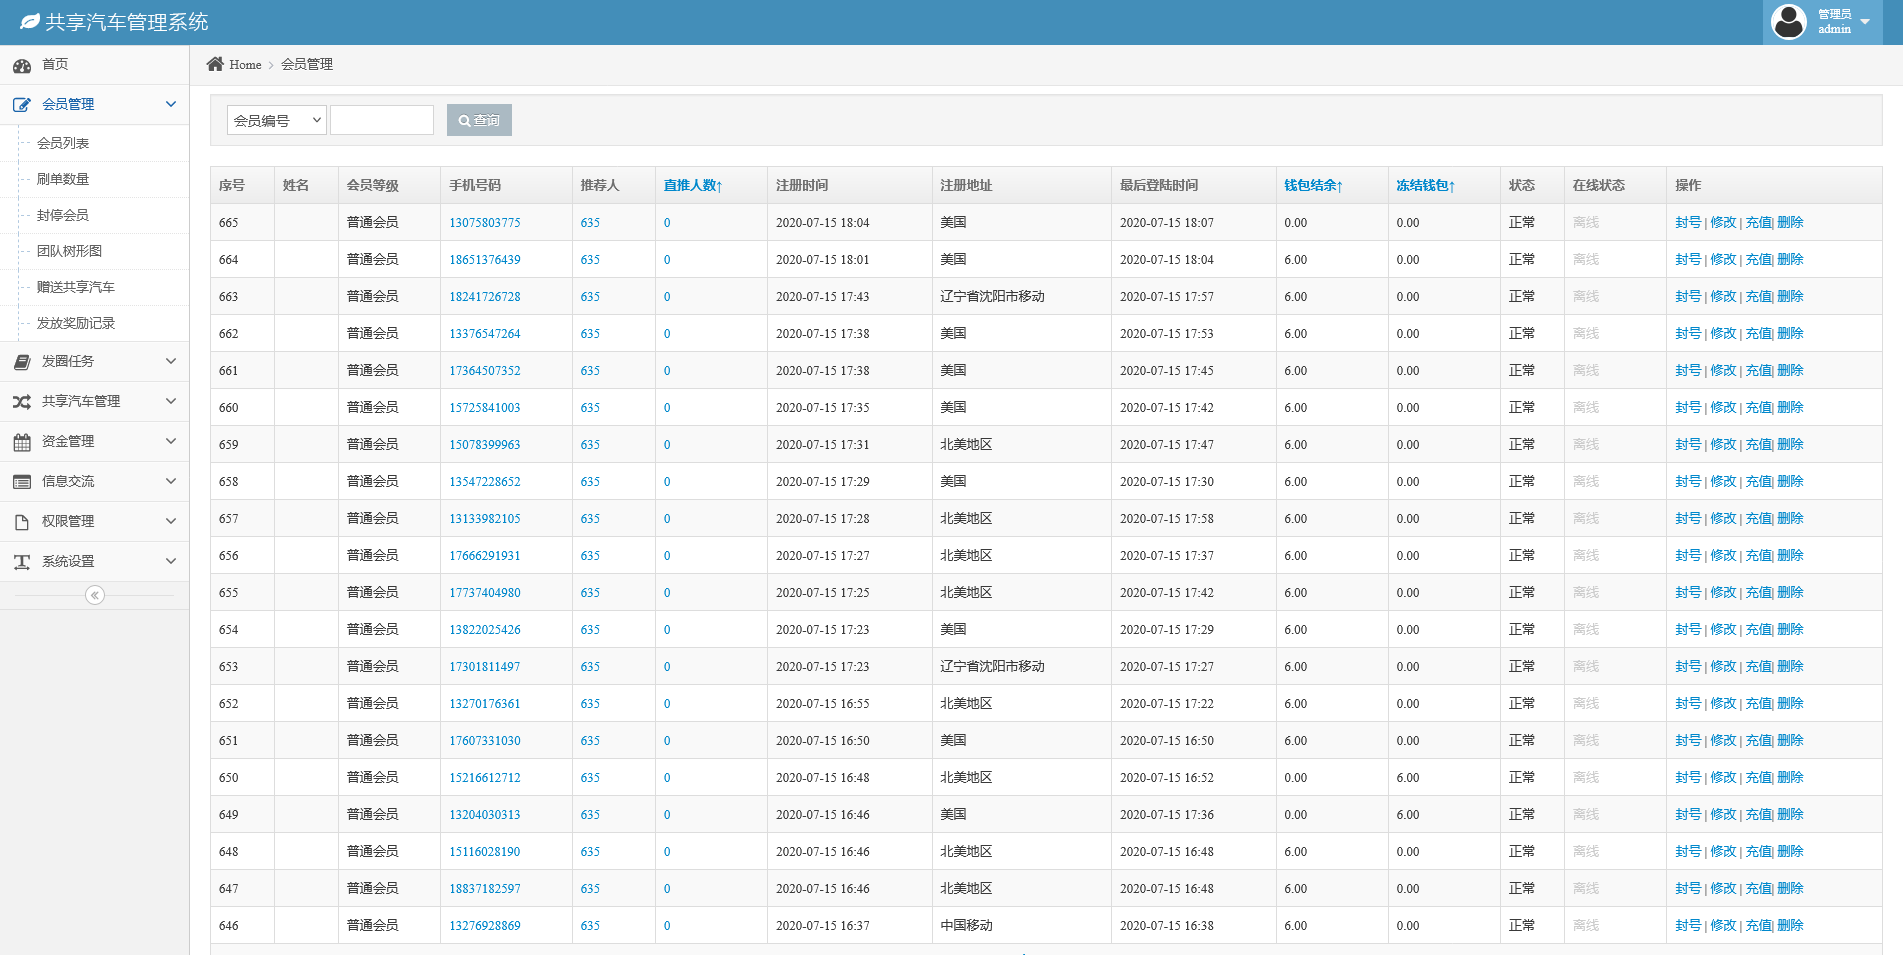Open 封停会员 submenu item

click(63, 215)
